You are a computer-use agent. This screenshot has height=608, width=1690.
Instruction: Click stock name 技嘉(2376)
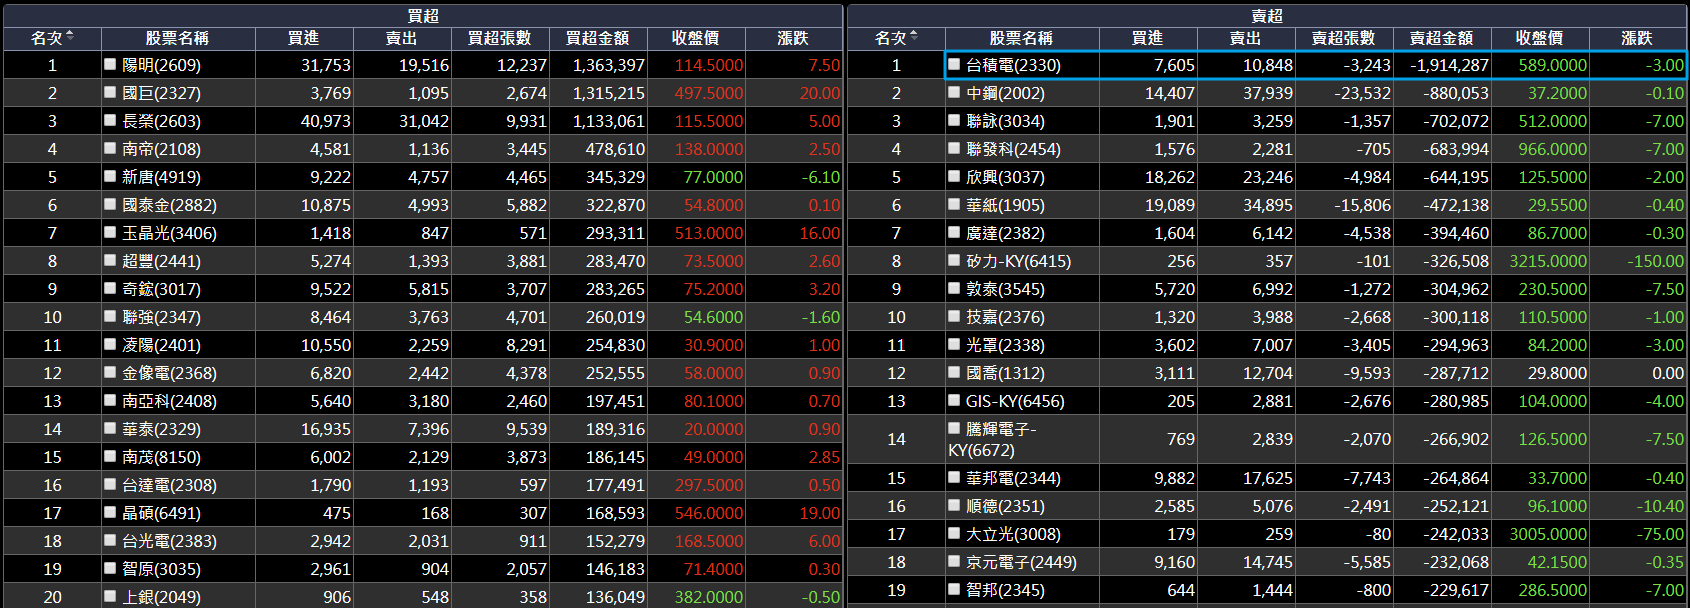(1005, 317)
